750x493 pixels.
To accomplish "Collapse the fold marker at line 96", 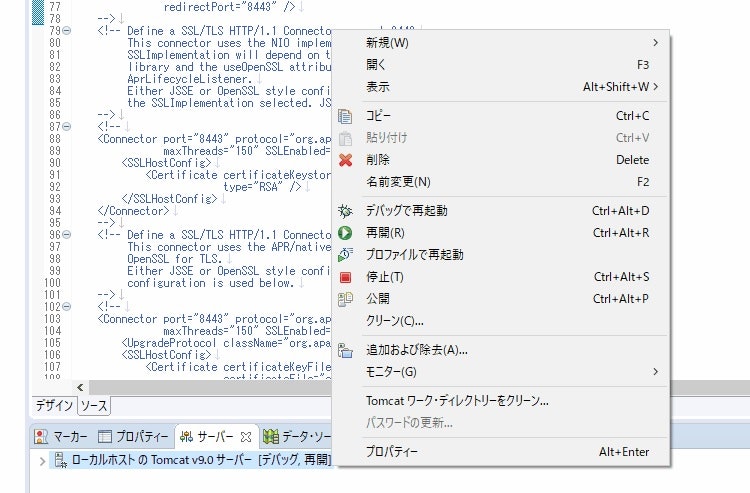I will (x=67, y=235).
